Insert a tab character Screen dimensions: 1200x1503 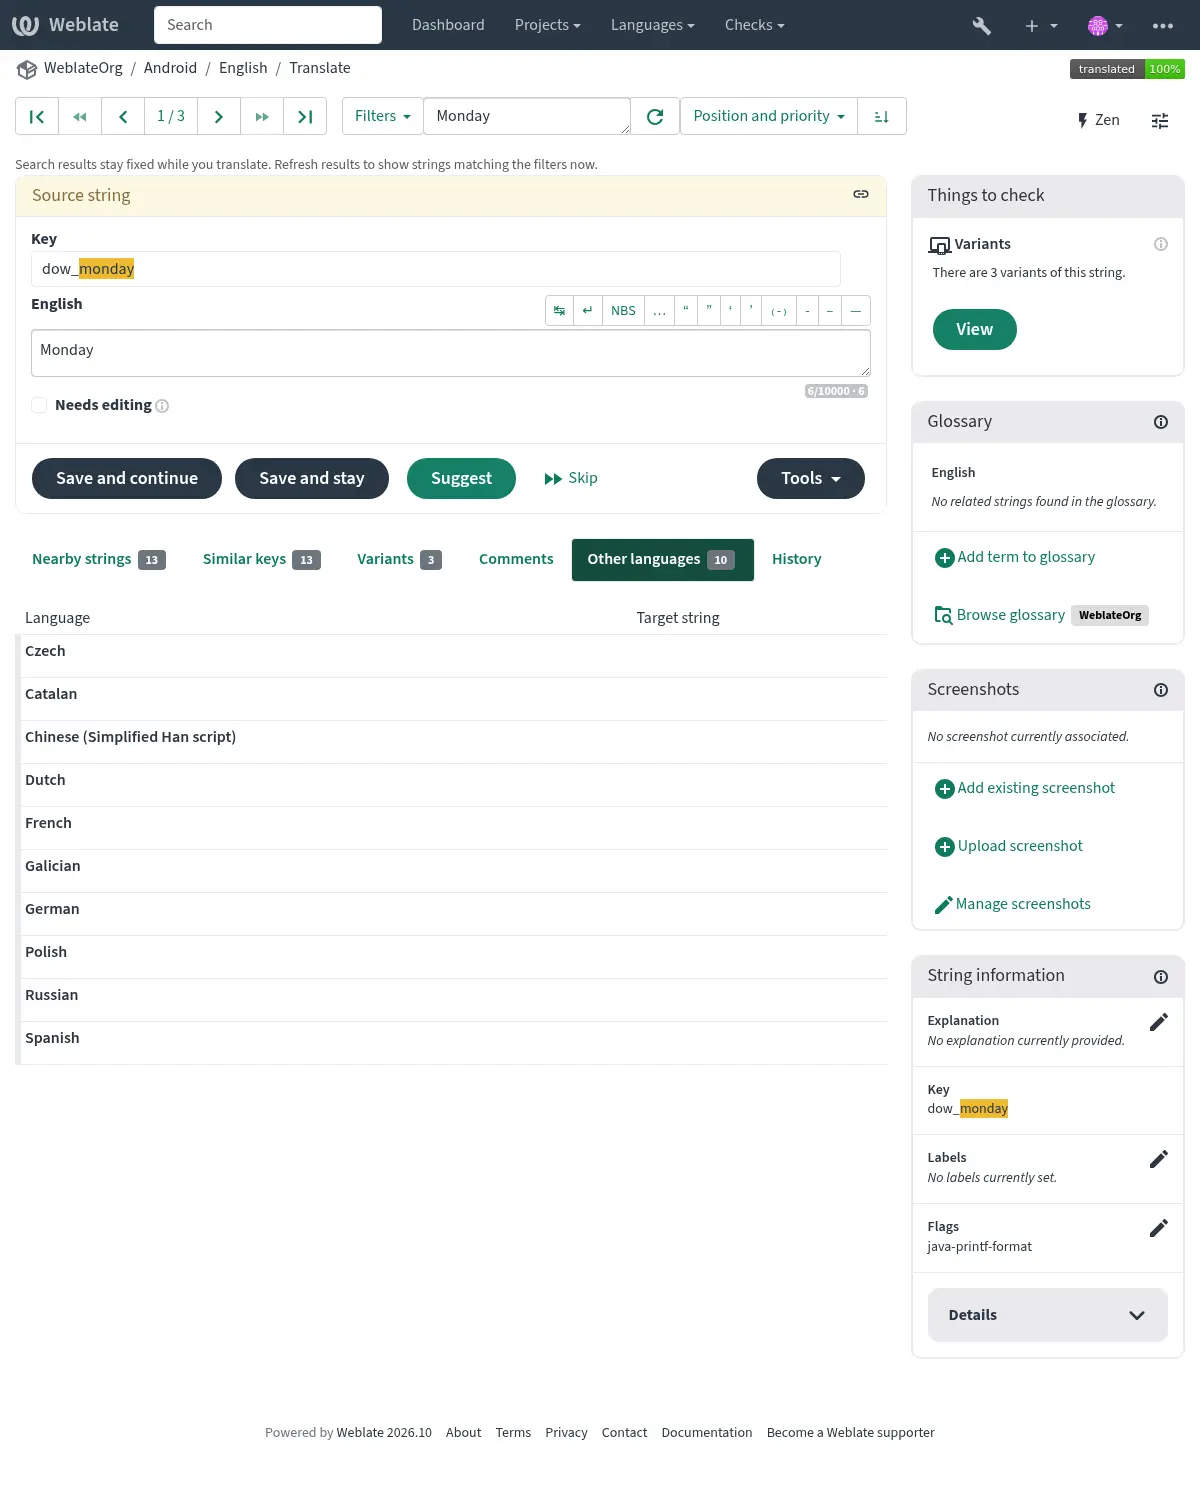pos(560,311)
